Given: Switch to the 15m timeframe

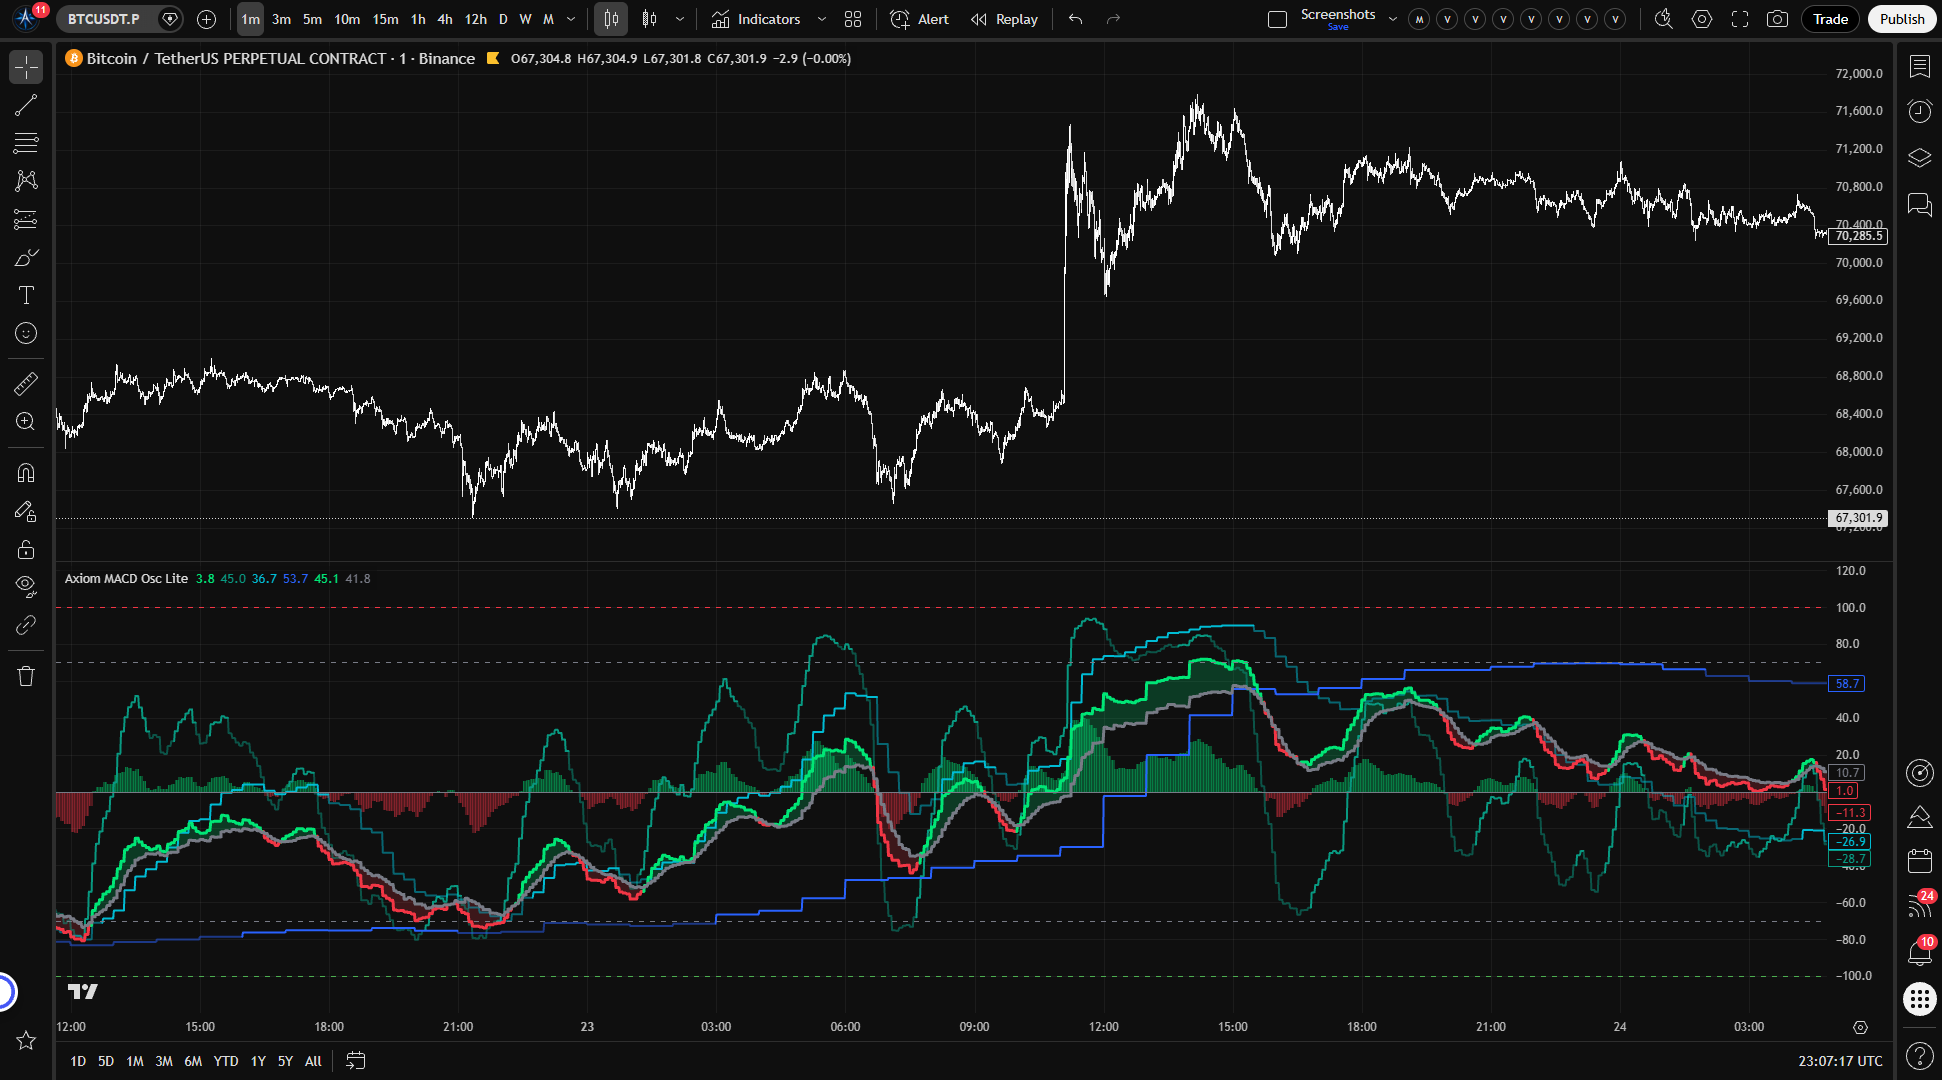Looking at the screenshot, I should 385,19.
